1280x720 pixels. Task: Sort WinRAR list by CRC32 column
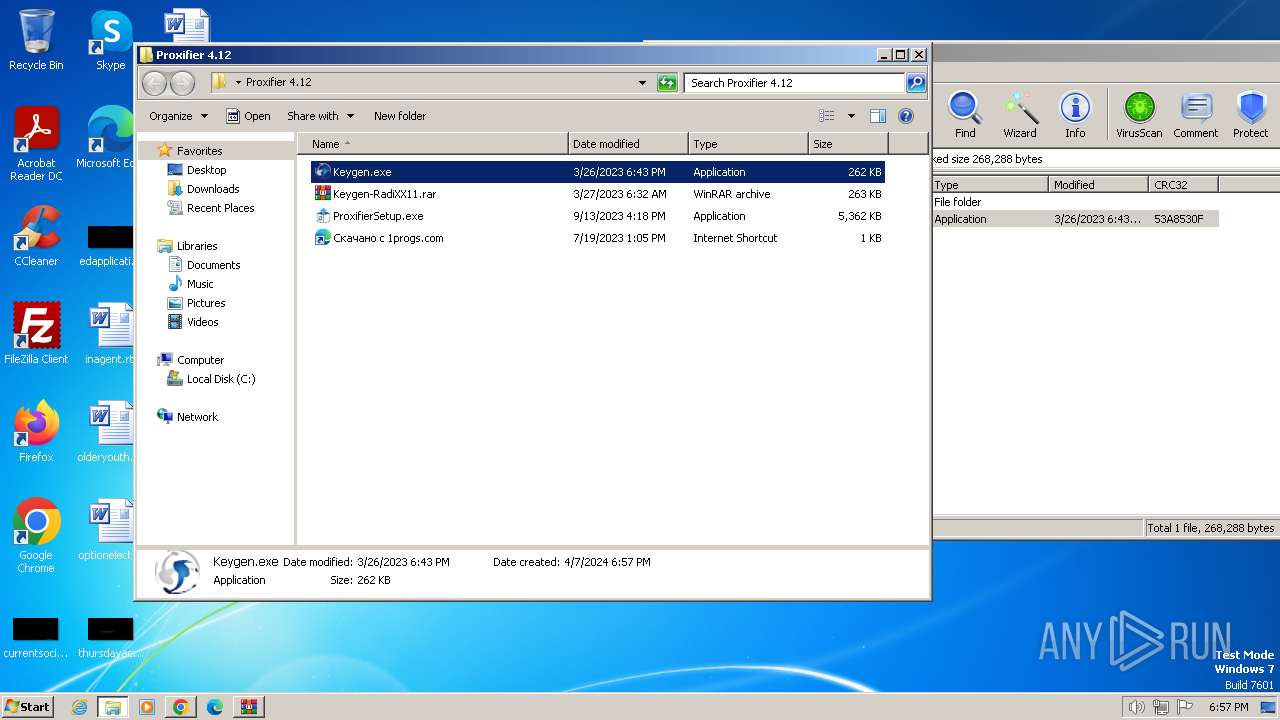click(x=1183, y=185)
